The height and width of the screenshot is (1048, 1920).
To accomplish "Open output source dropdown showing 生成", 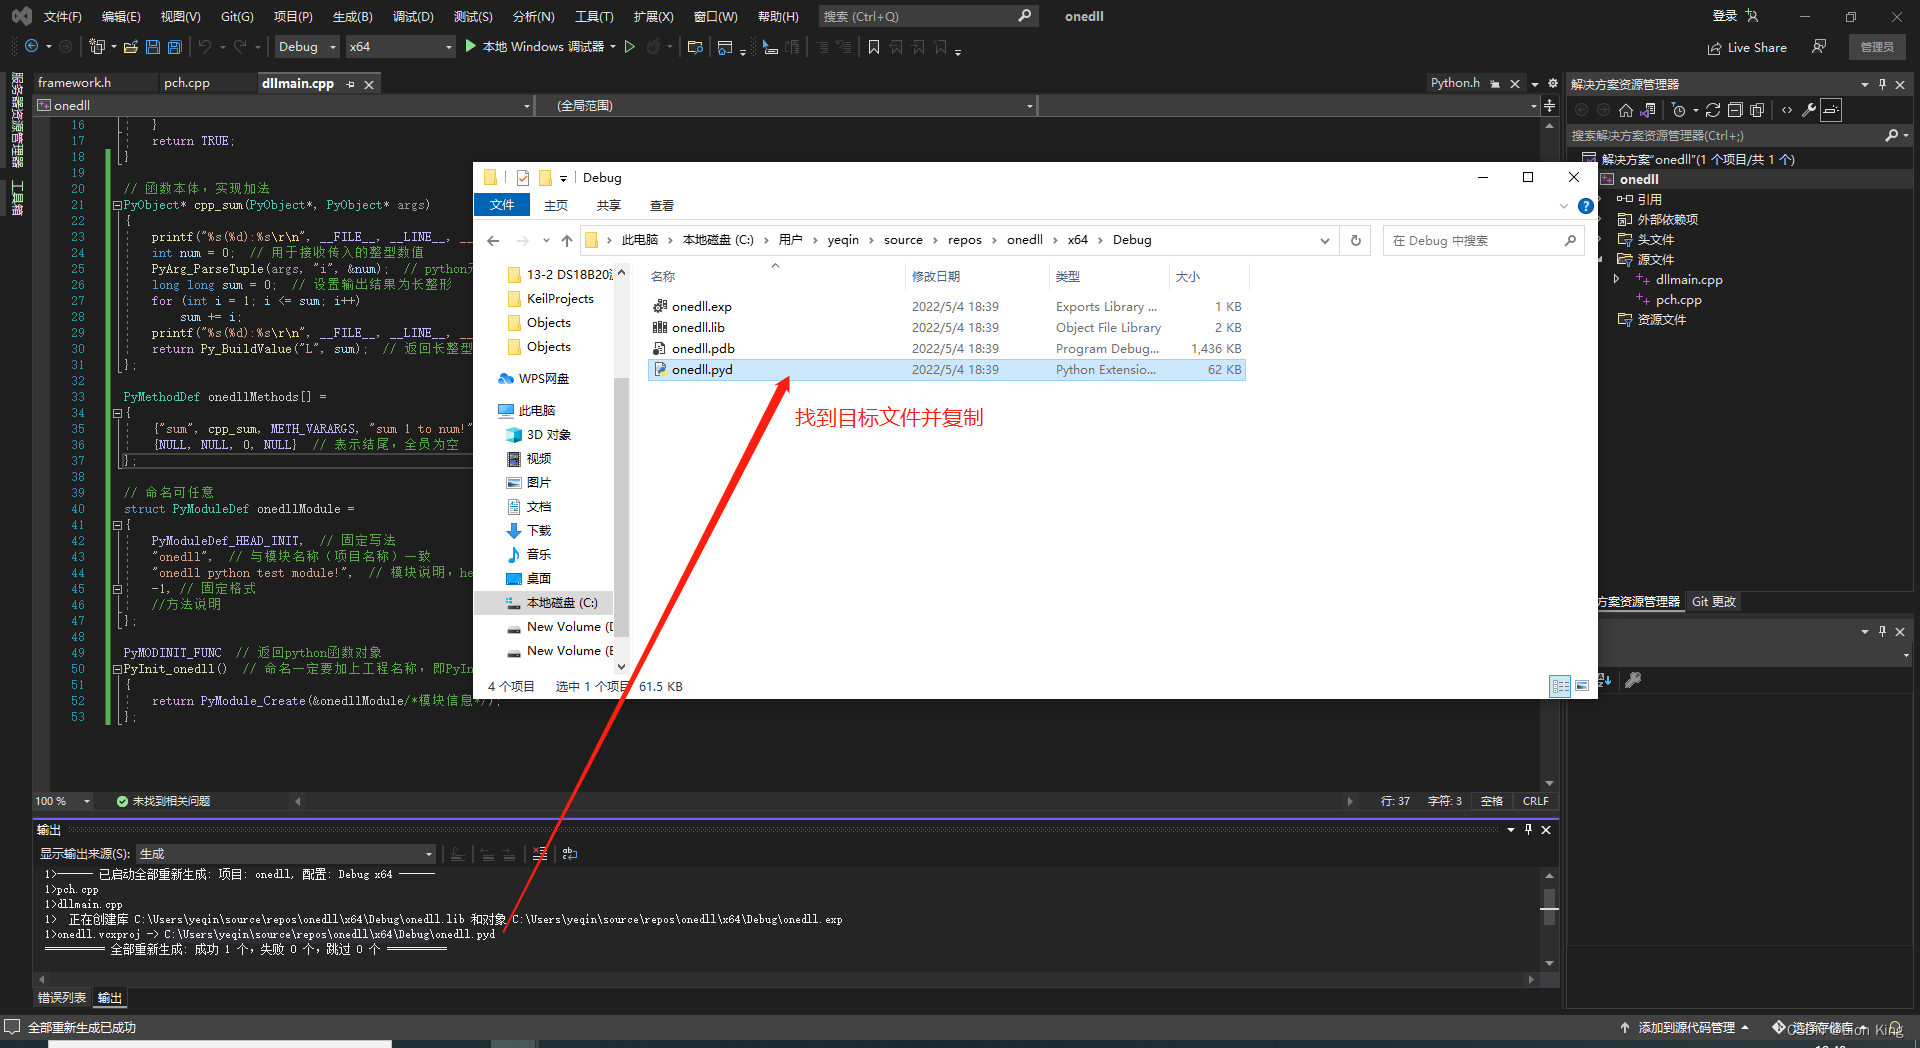I will click(286, 854).
